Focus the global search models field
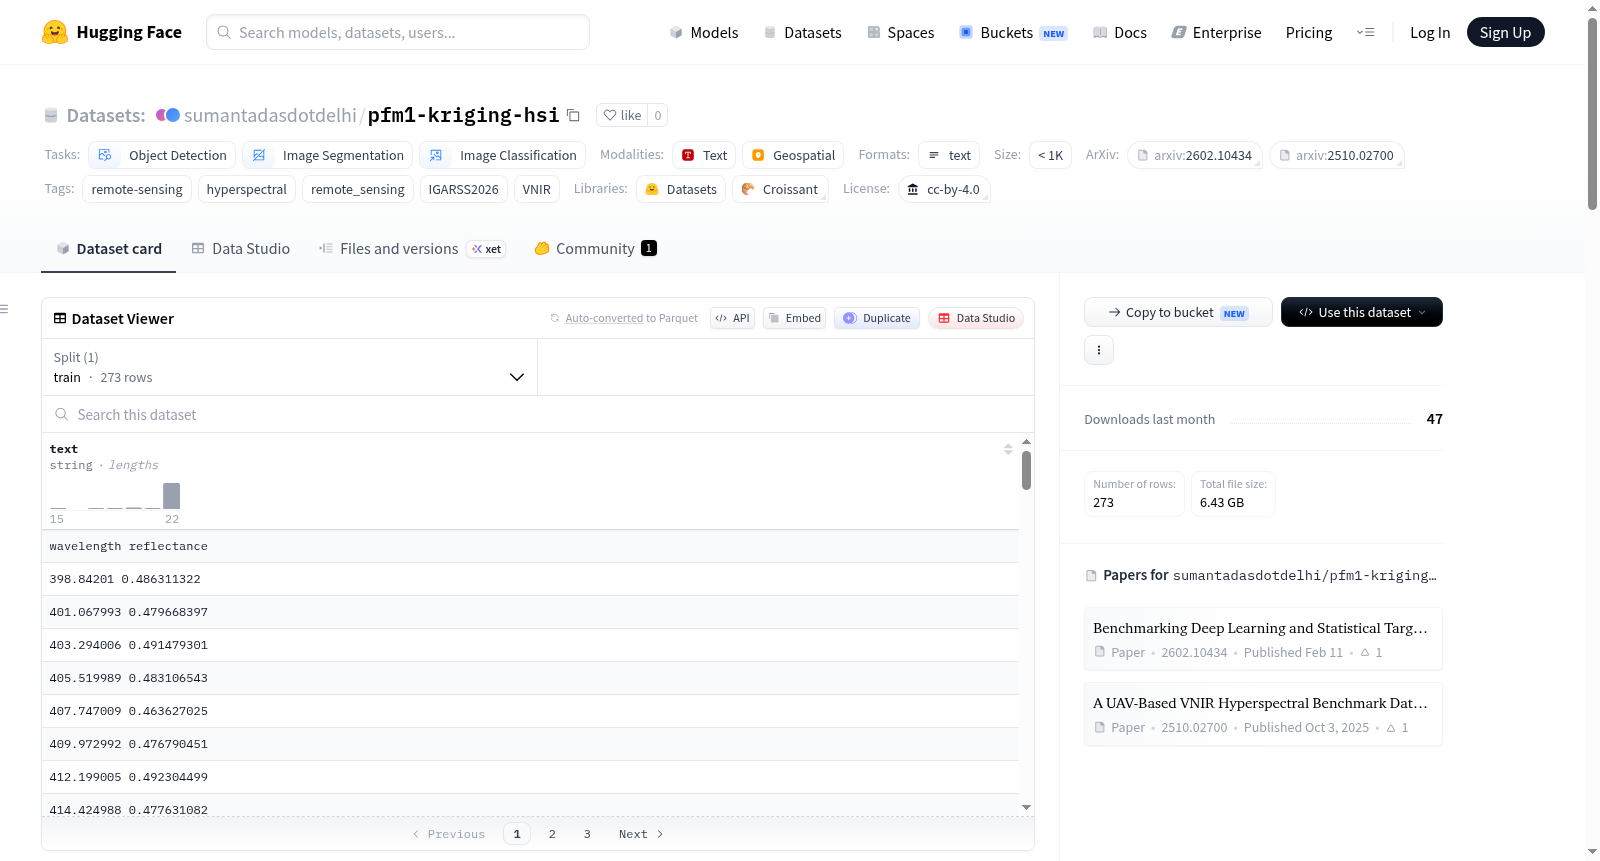Screen dimensions: 1600x861 (398, 32)
